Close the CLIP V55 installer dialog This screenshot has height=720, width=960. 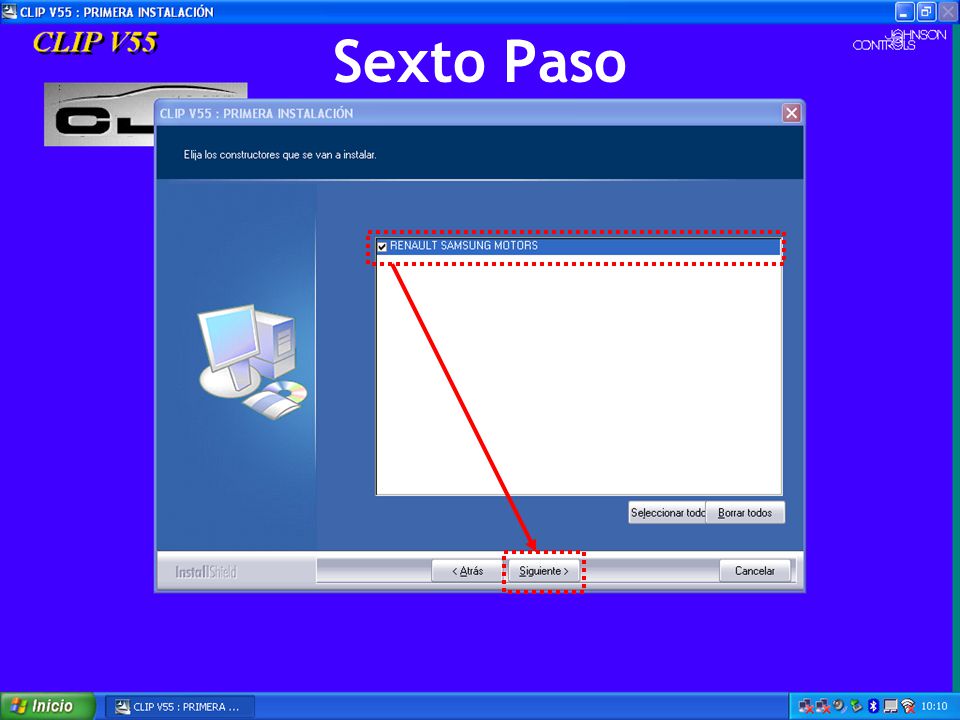(791, 113)
